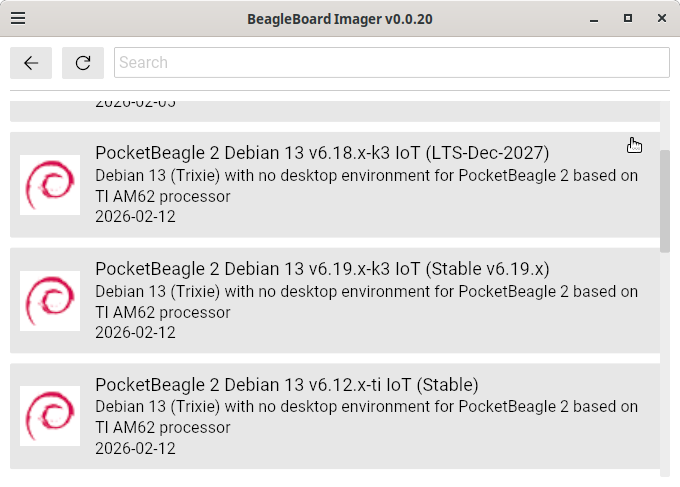Select PocketBeagle 2 Debian 13 v6.12.x-ti IoT title
Image resolution: width=680 pixels, height=487 pixels.
[287, 385]
